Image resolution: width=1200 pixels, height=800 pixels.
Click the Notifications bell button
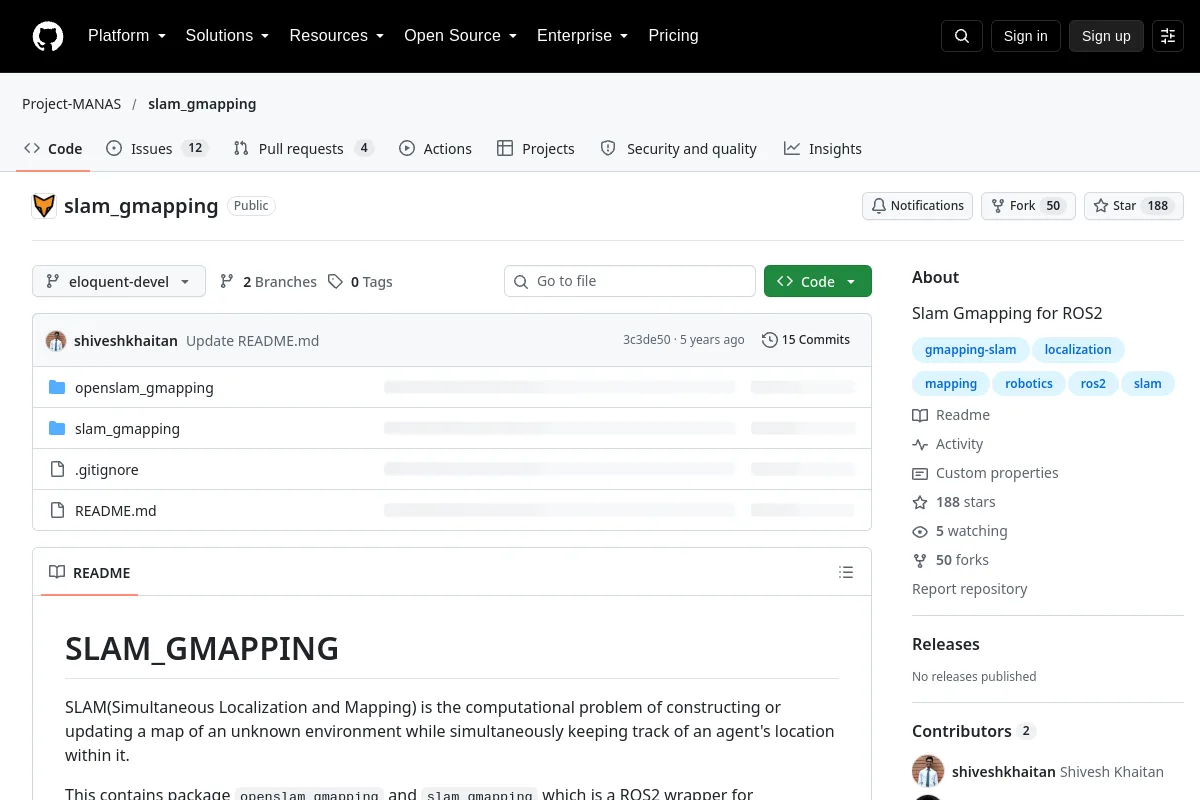pyautogui.click(x=917, y=206)
